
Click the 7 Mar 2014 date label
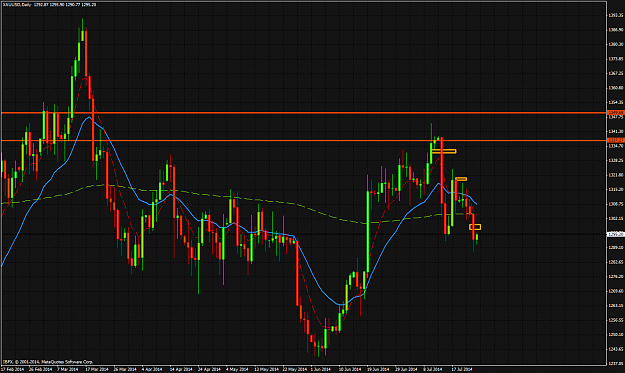tap(68, 369)
